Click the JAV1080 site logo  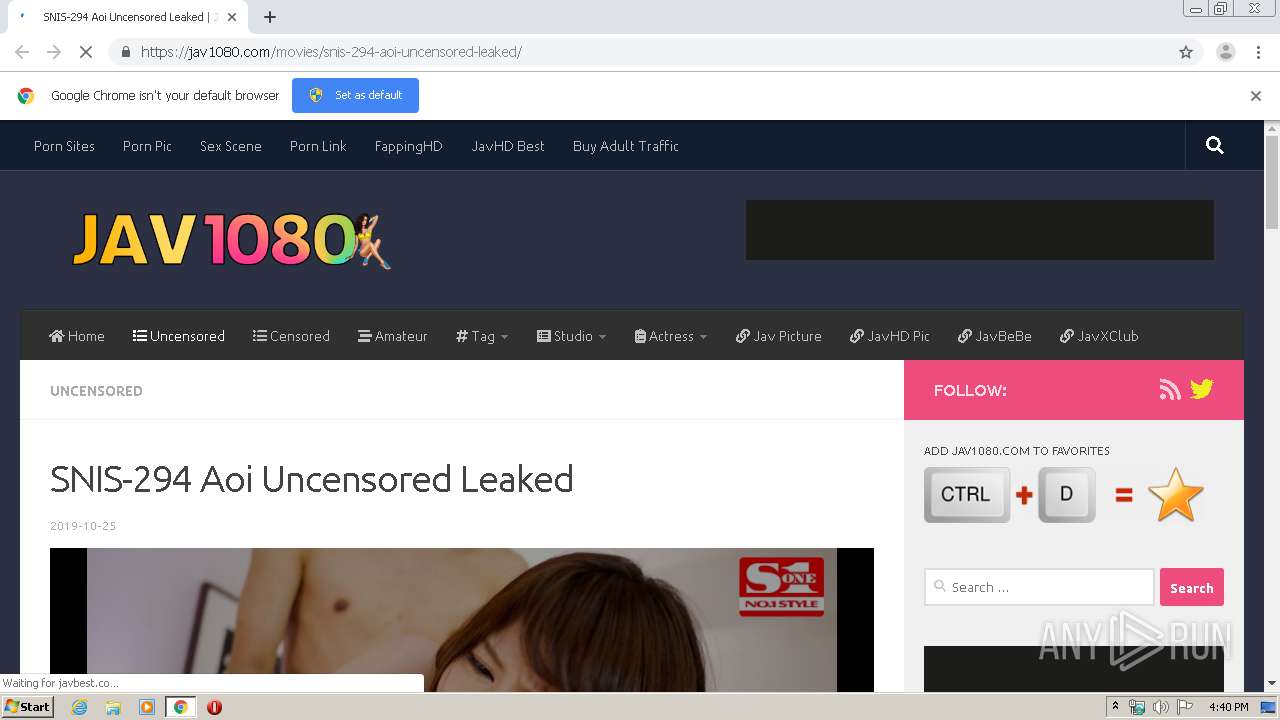coord(232,240)
